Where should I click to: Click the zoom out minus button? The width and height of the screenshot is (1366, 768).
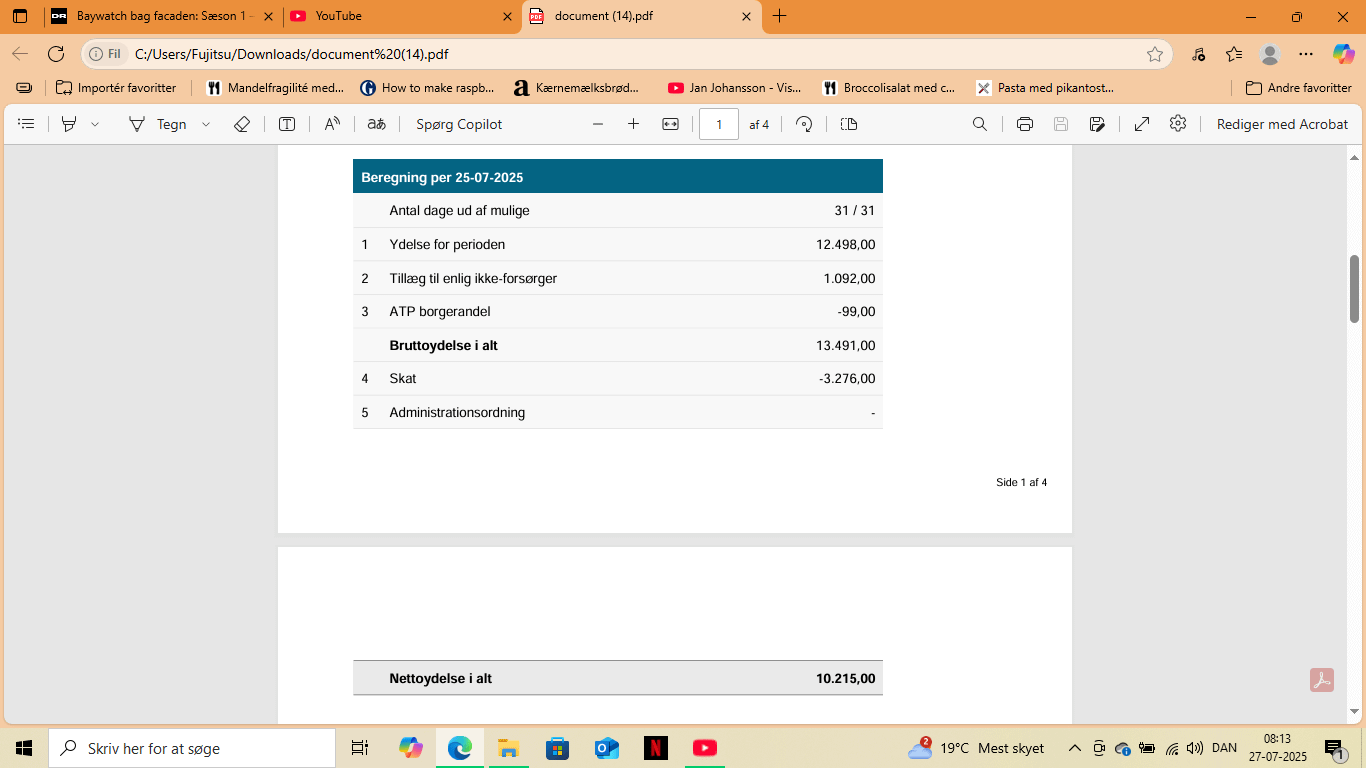[598, 124]
